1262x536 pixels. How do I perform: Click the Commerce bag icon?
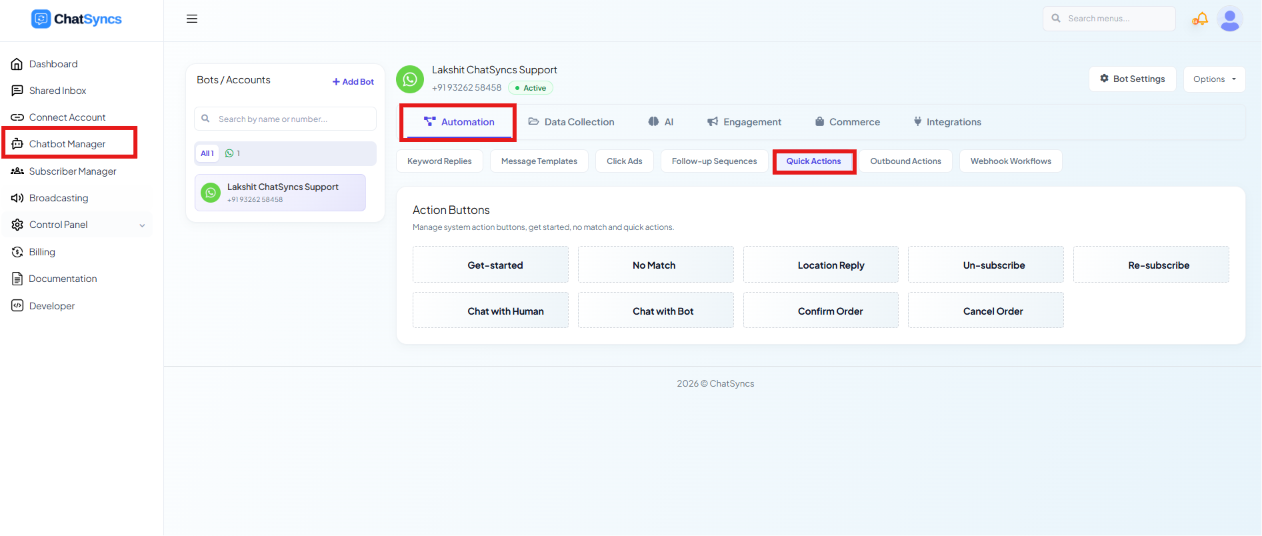click(819, 122)
